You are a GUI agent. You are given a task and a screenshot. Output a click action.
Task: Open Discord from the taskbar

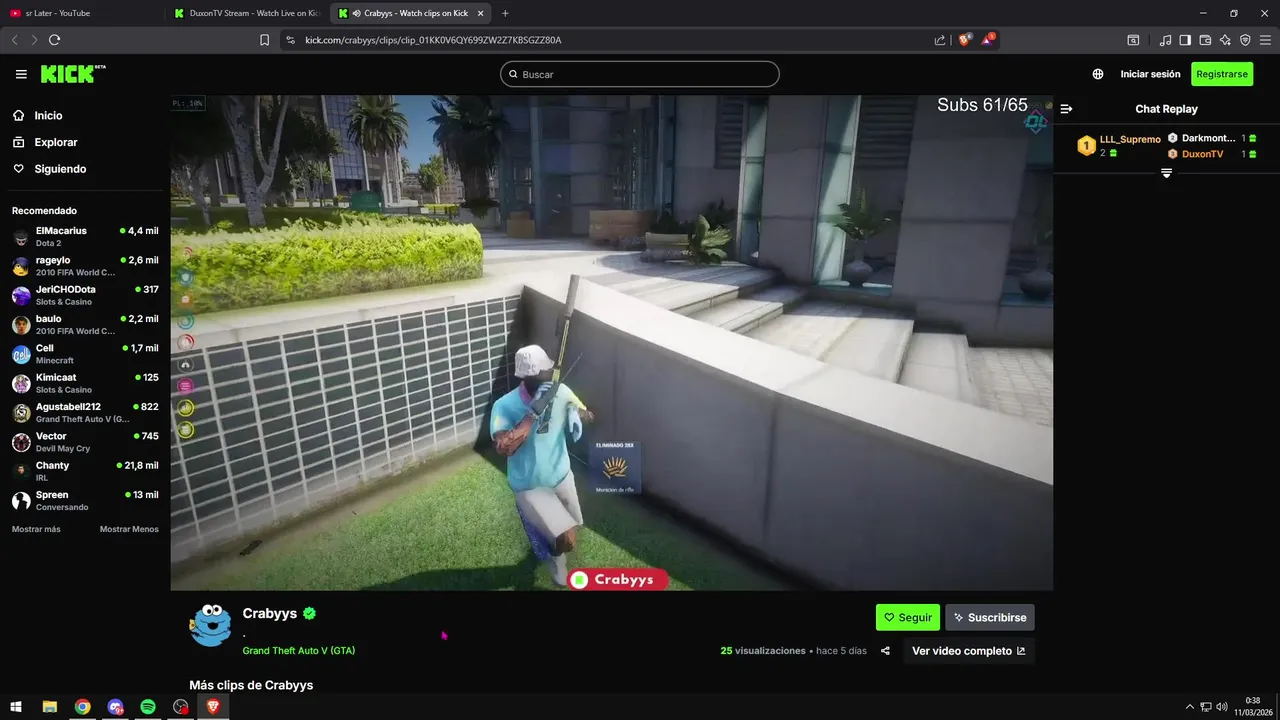click(x=115, y=707)
